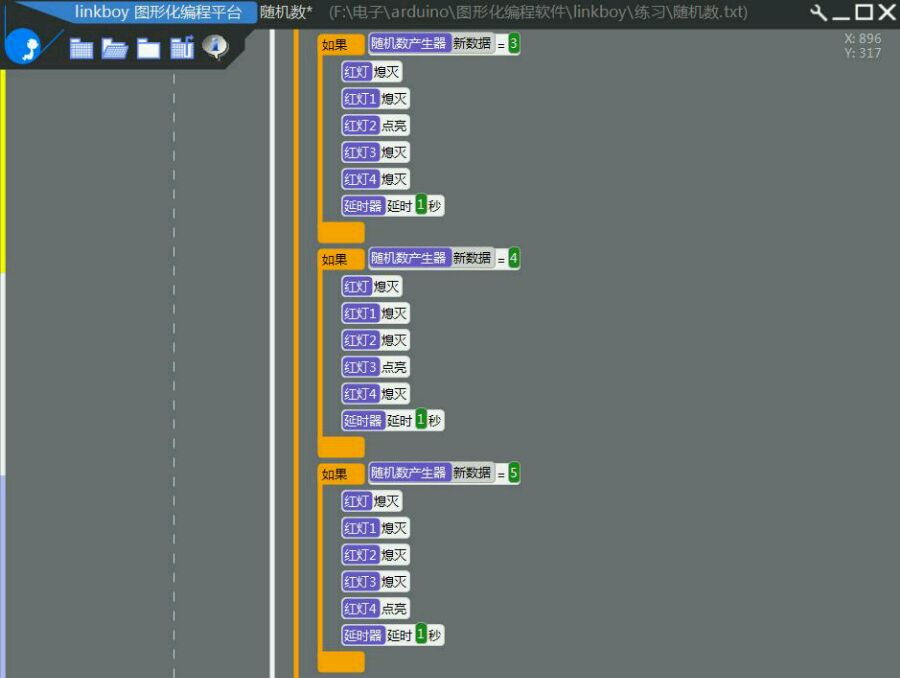Maximize the linkboy window
Screen dimensions: 900x678
(x=864, y=12)
